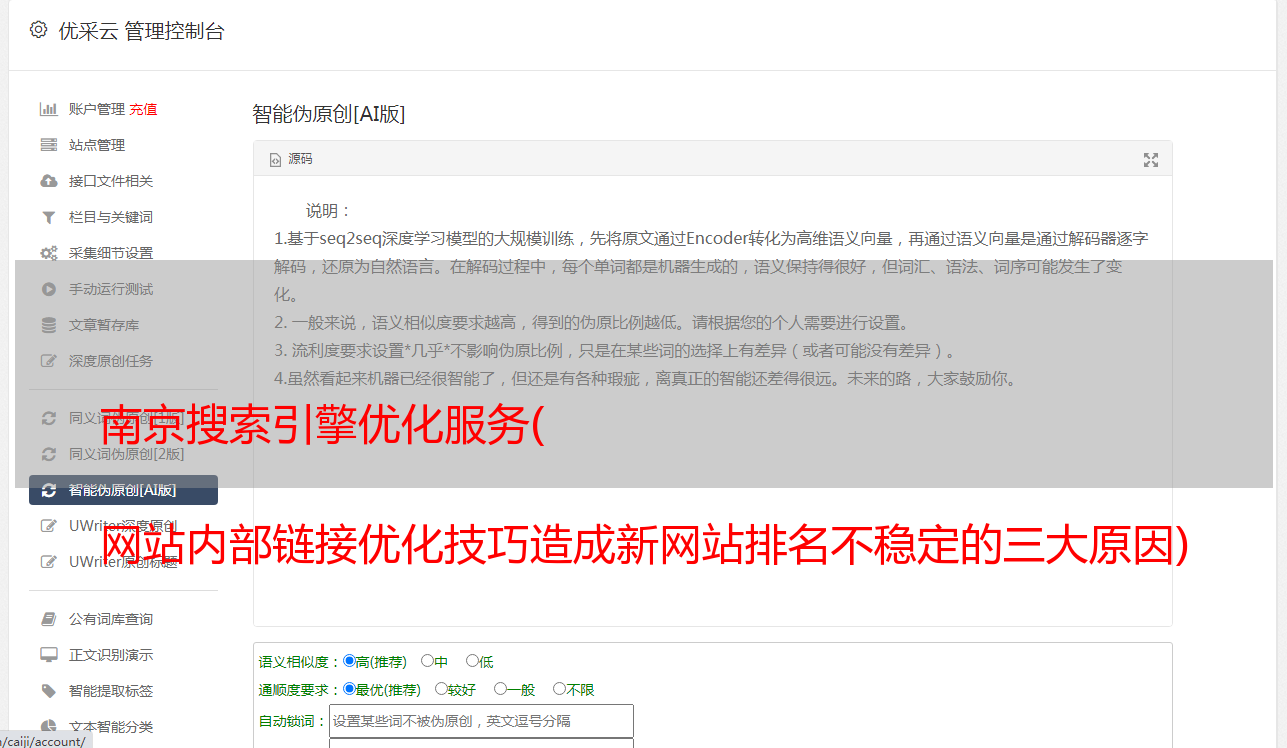Click the 栏目与关键词 filter icon
1287x748 pixels.
[48, 217]
